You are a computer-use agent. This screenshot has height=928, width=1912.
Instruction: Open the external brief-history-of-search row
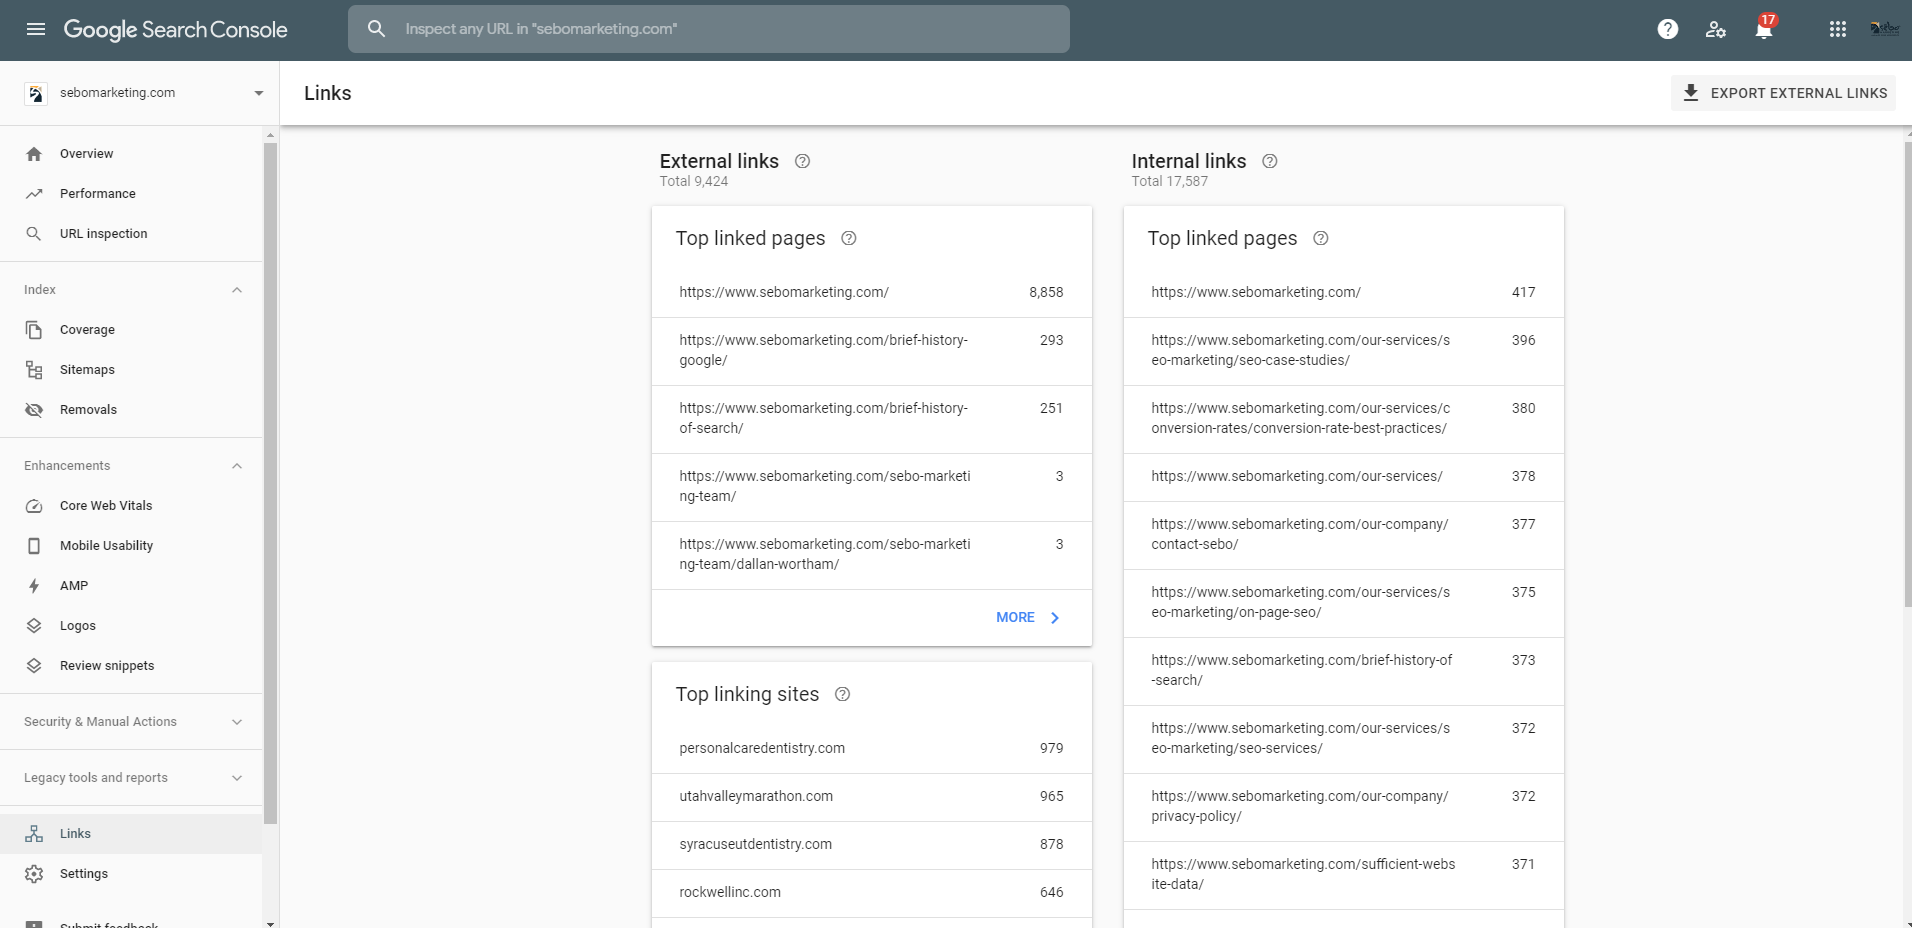point(872,419)
